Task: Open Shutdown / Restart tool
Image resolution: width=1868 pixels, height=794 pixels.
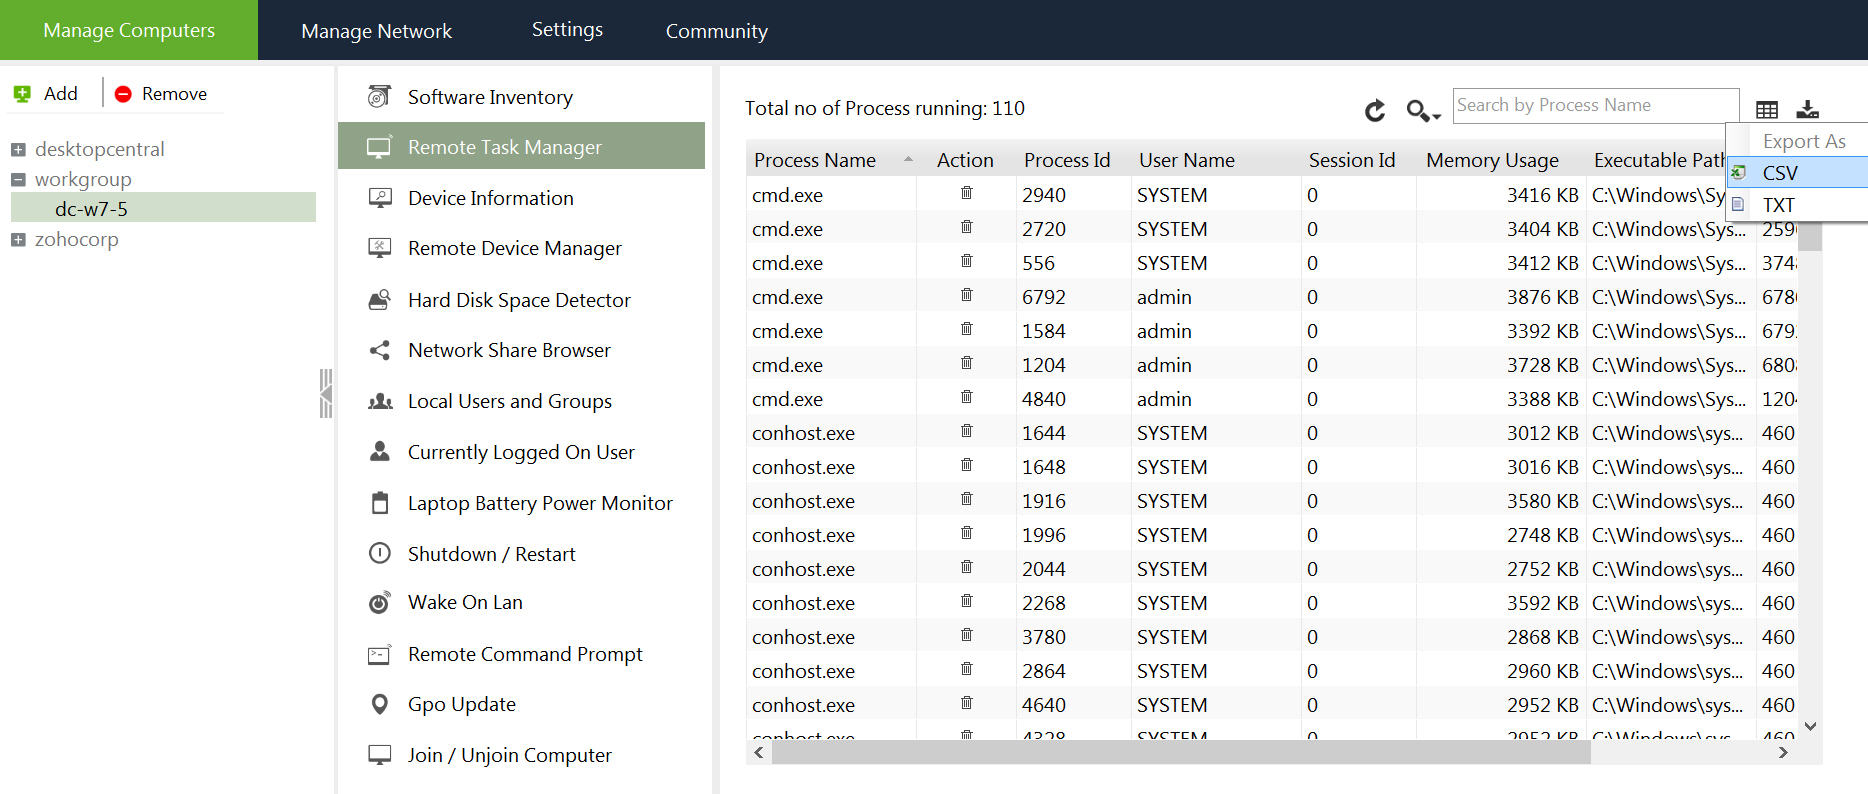Action: tap(491, 554)
